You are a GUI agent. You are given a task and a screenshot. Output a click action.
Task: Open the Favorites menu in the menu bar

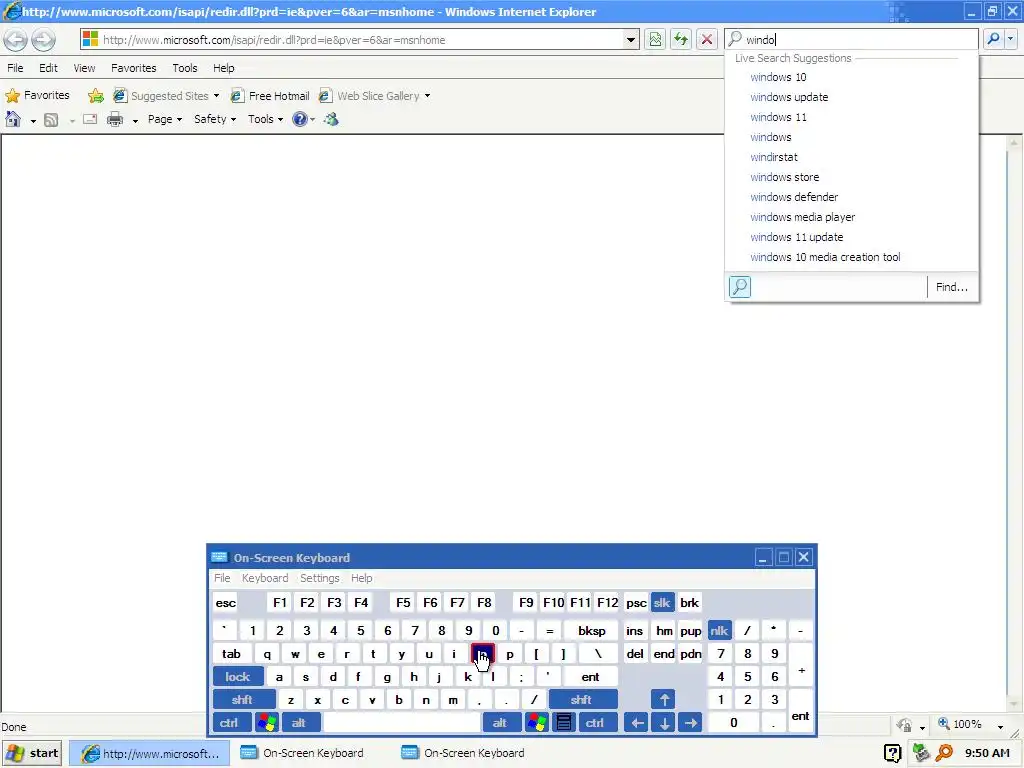(x=133, y=68)
